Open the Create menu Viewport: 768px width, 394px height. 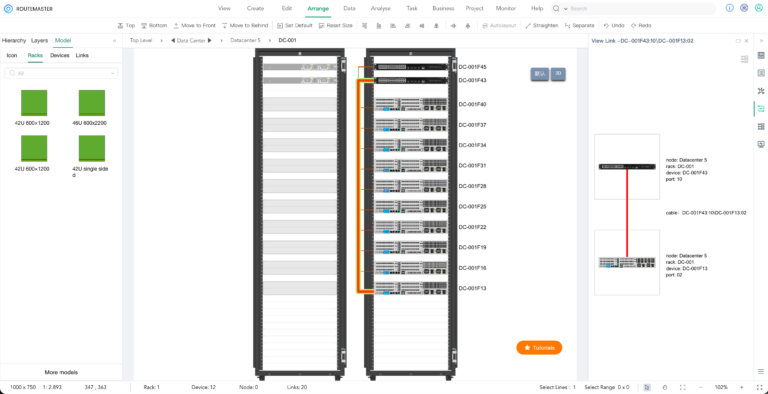tap(255, 8)
